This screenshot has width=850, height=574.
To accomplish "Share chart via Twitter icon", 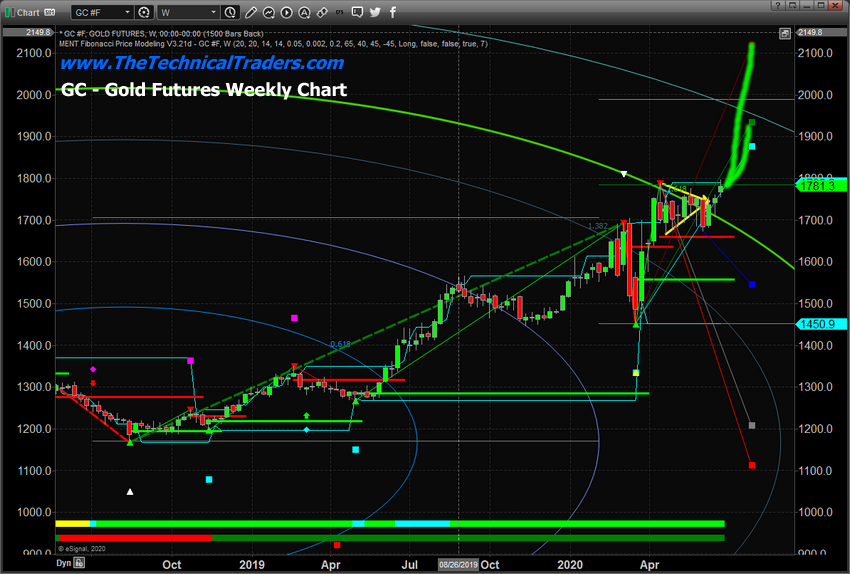I will [x=375, y=12].
